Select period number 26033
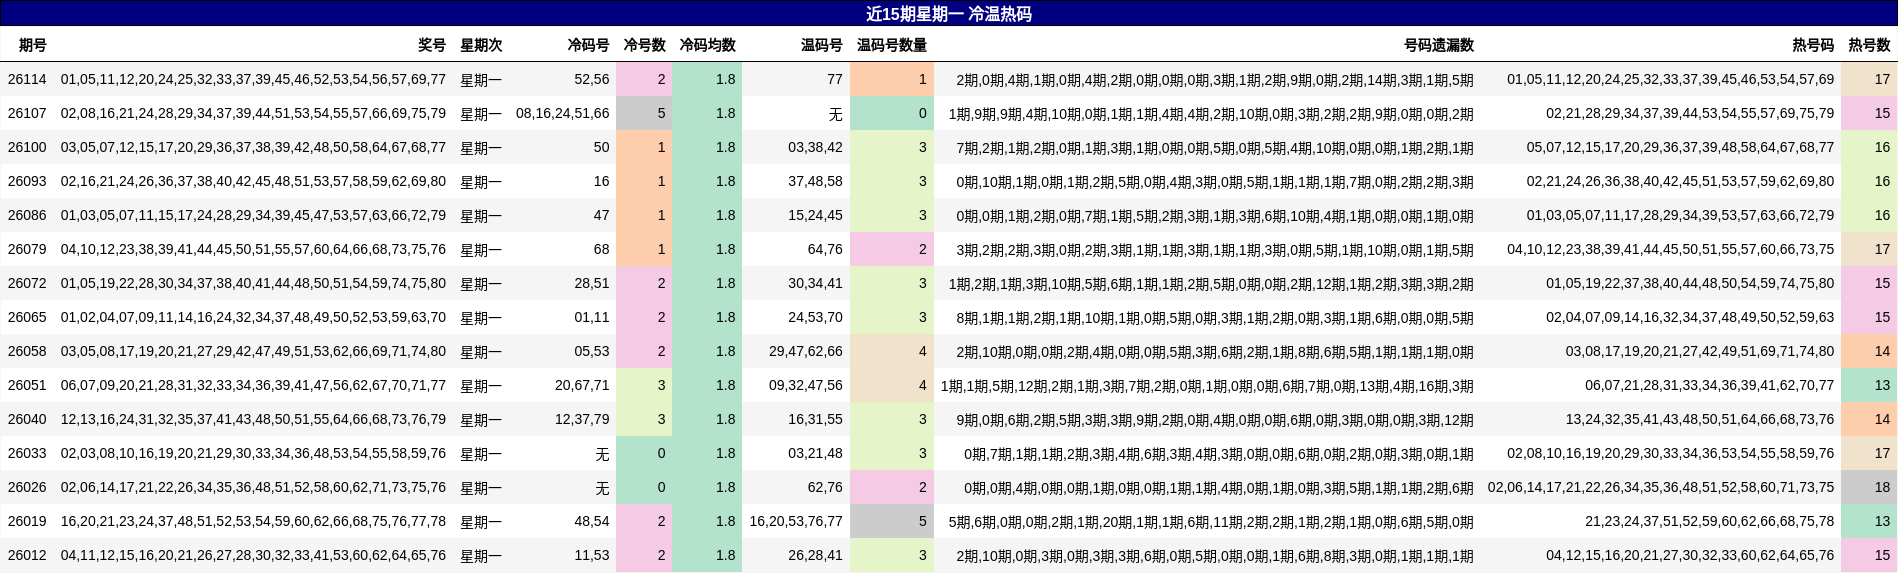Viewport: 1898px width, 573px height. (x=27, y=453)
